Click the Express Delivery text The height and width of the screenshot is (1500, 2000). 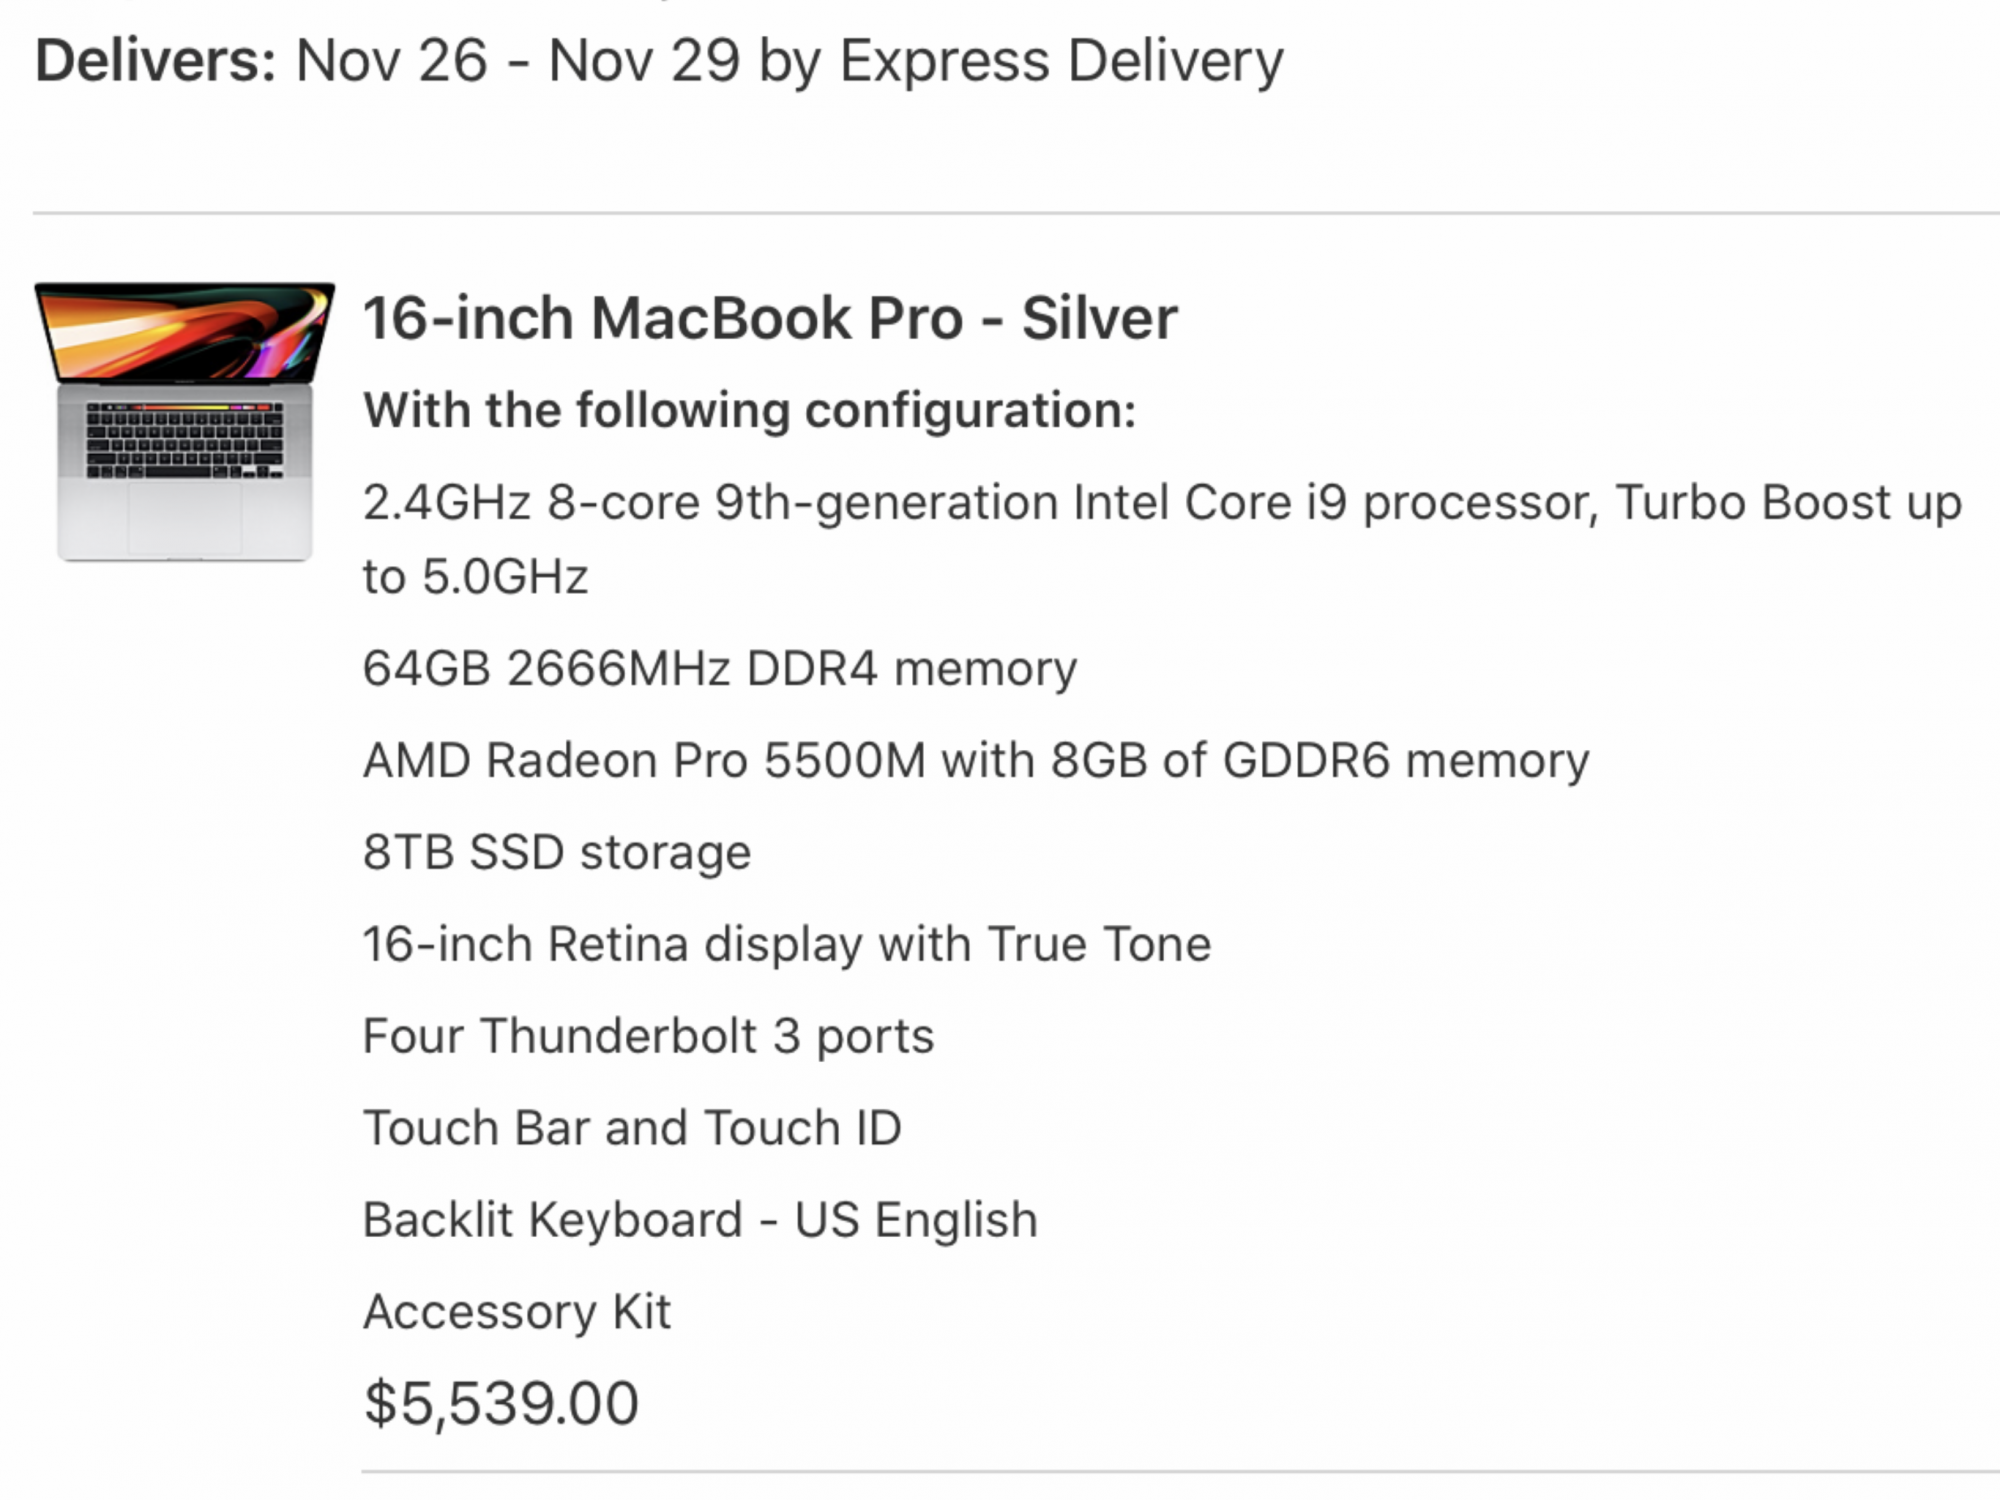pos(1060,61)
